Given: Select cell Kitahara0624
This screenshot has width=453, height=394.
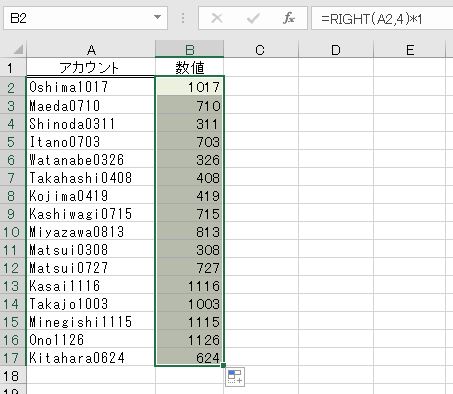Looking at the screenshot, I should pos(91,357).
